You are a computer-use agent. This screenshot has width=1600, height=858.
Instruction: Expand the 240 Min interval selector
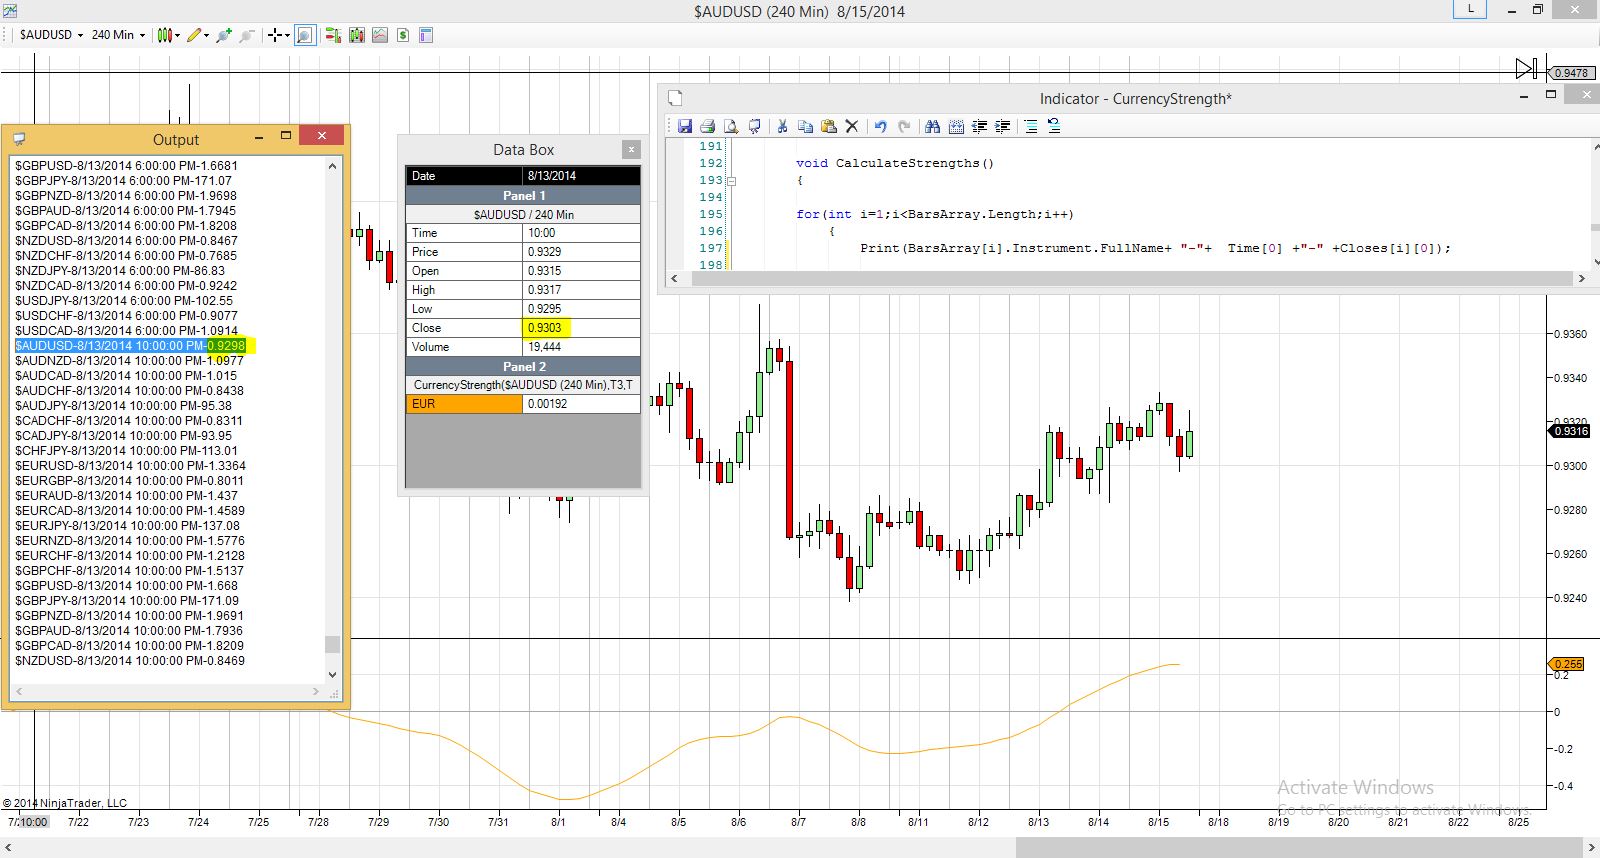point(118,35)
